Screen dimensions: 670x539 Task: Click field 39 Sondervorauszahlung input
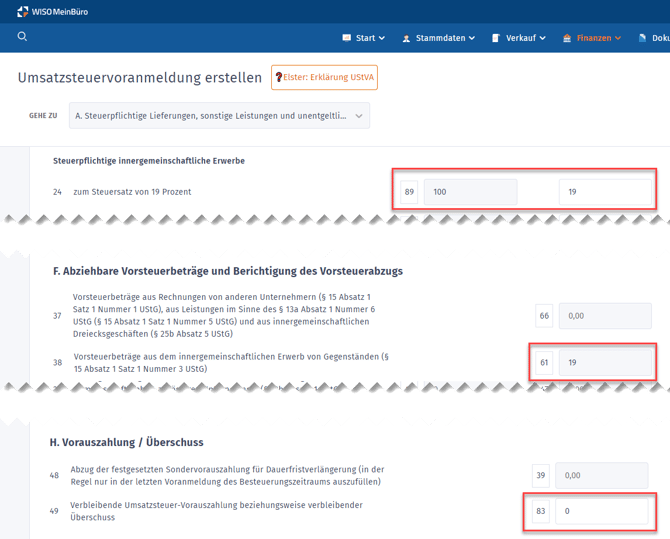602,475
